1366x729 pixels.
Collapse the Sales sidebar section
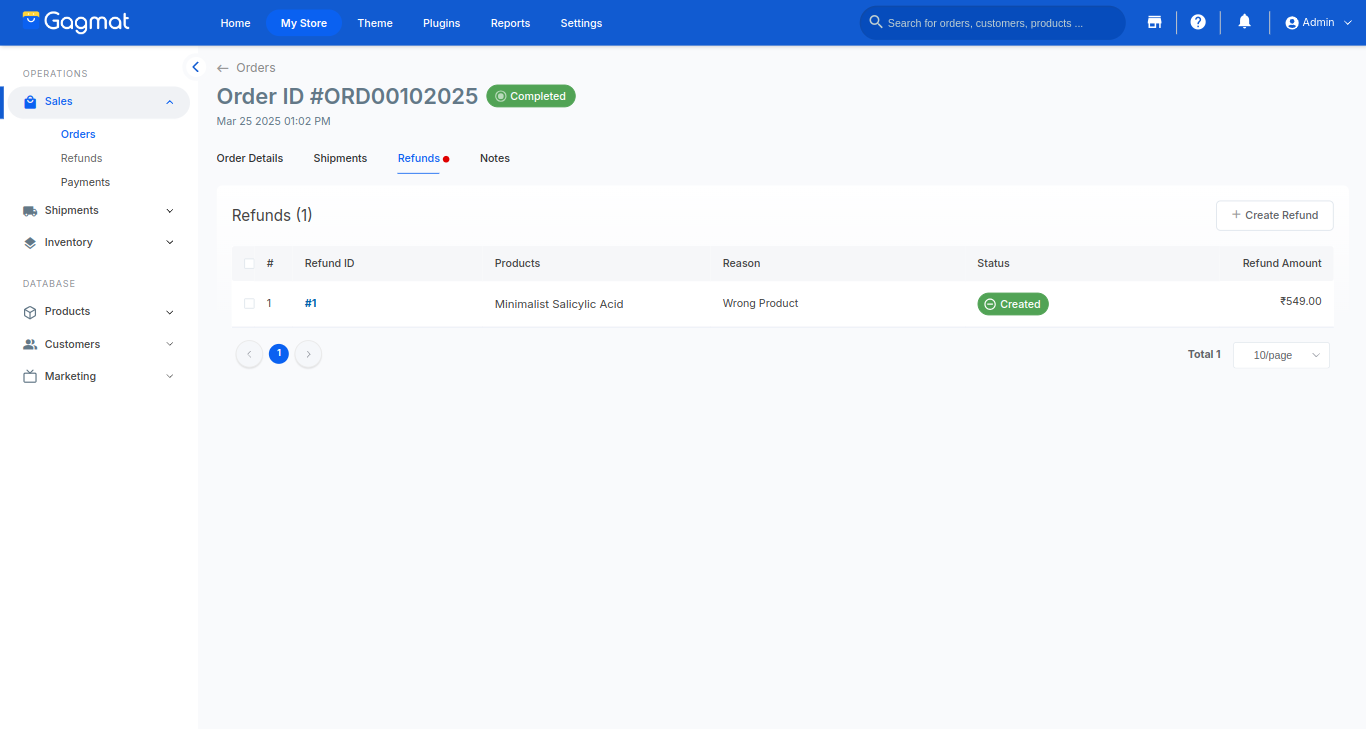click(170, 102)
